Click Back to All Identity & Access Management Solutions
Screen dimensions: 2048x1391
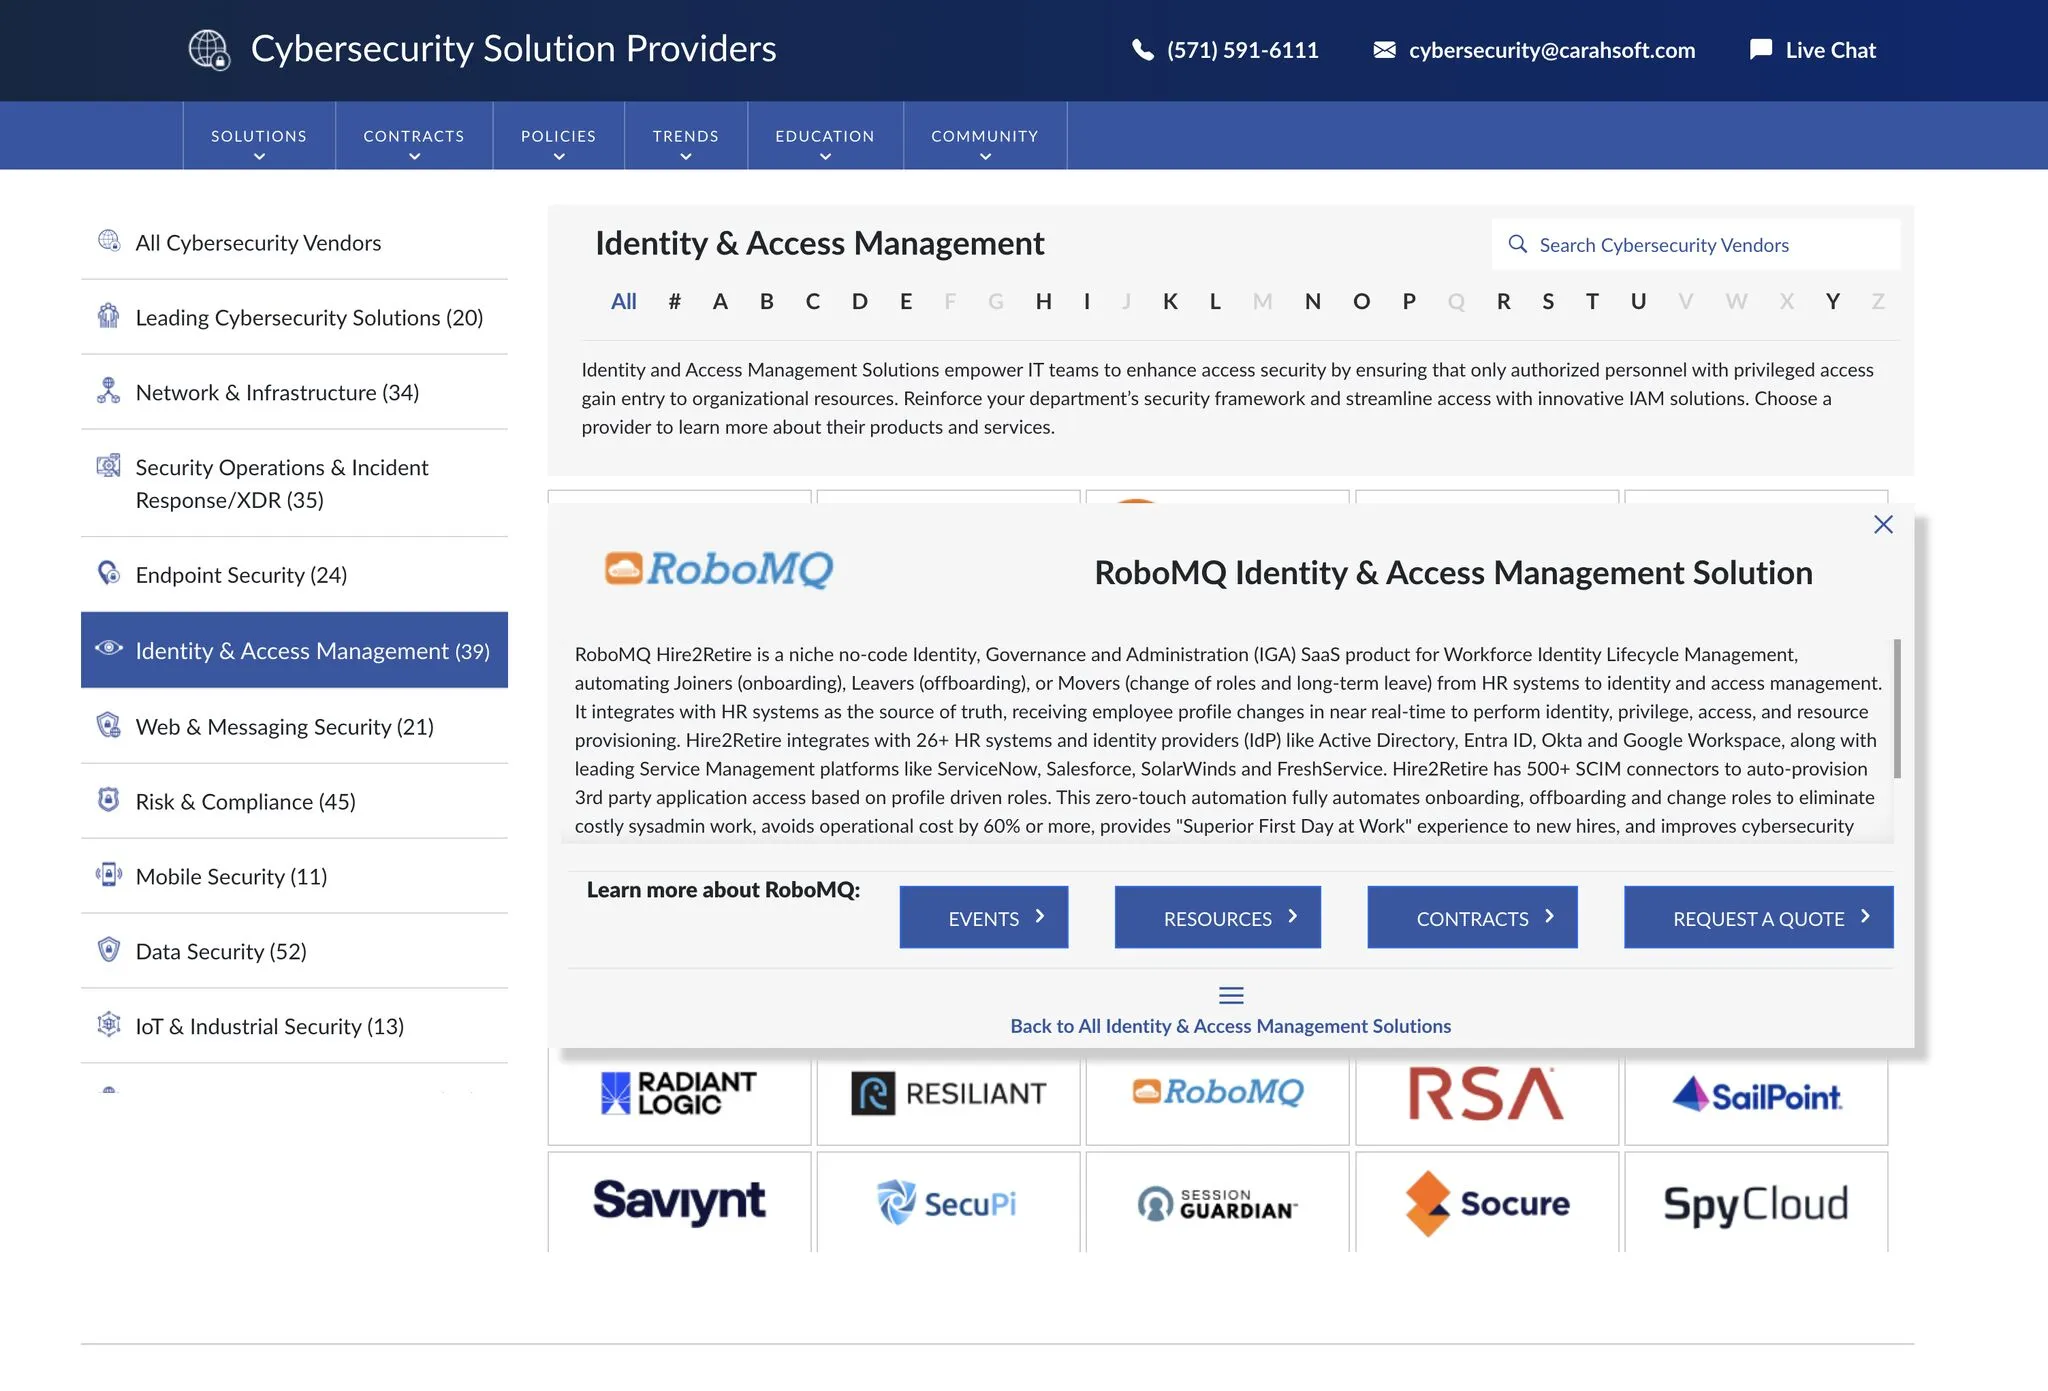(1231, 1025)
